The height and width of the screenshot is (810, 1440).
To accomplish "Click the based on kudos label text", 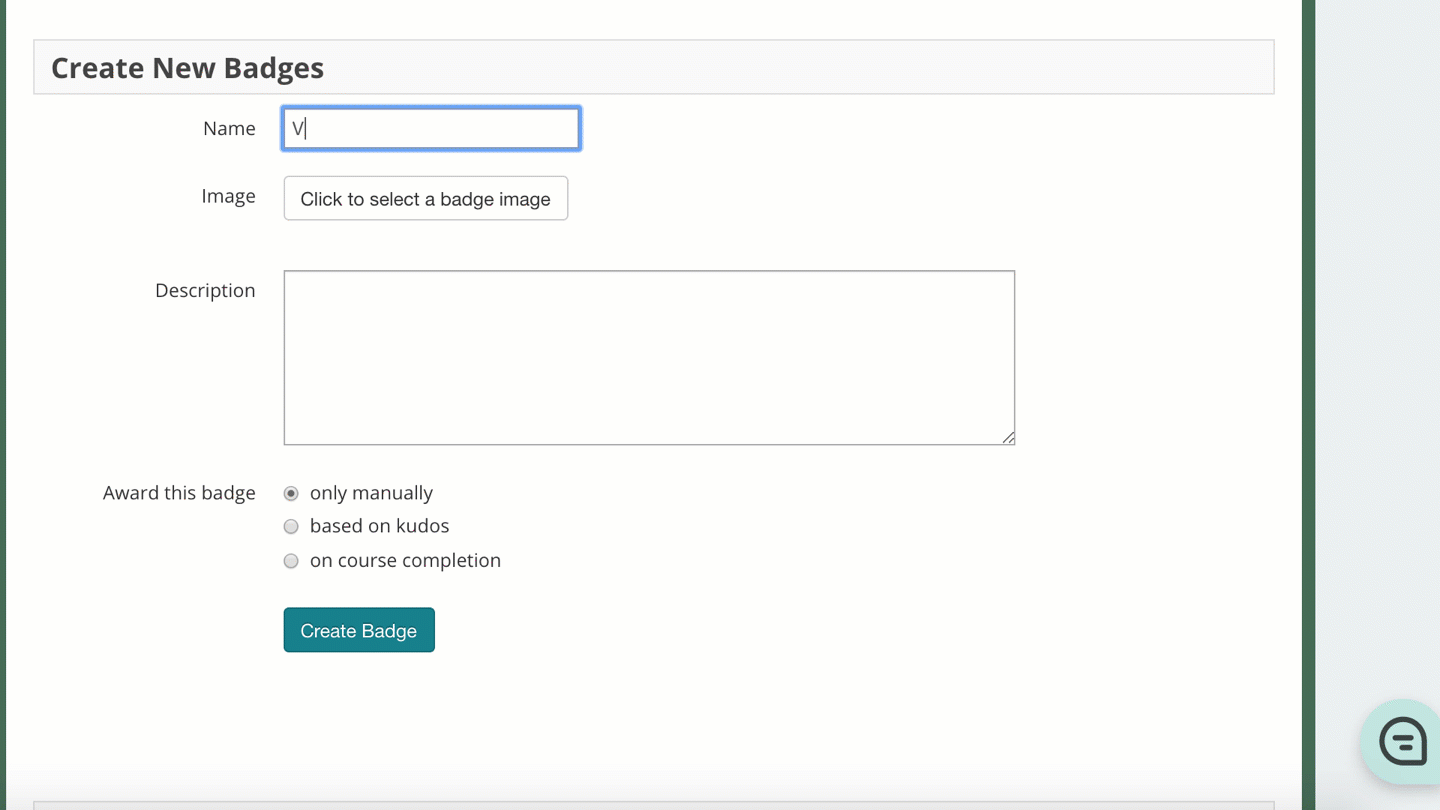I will click(379, 526).
